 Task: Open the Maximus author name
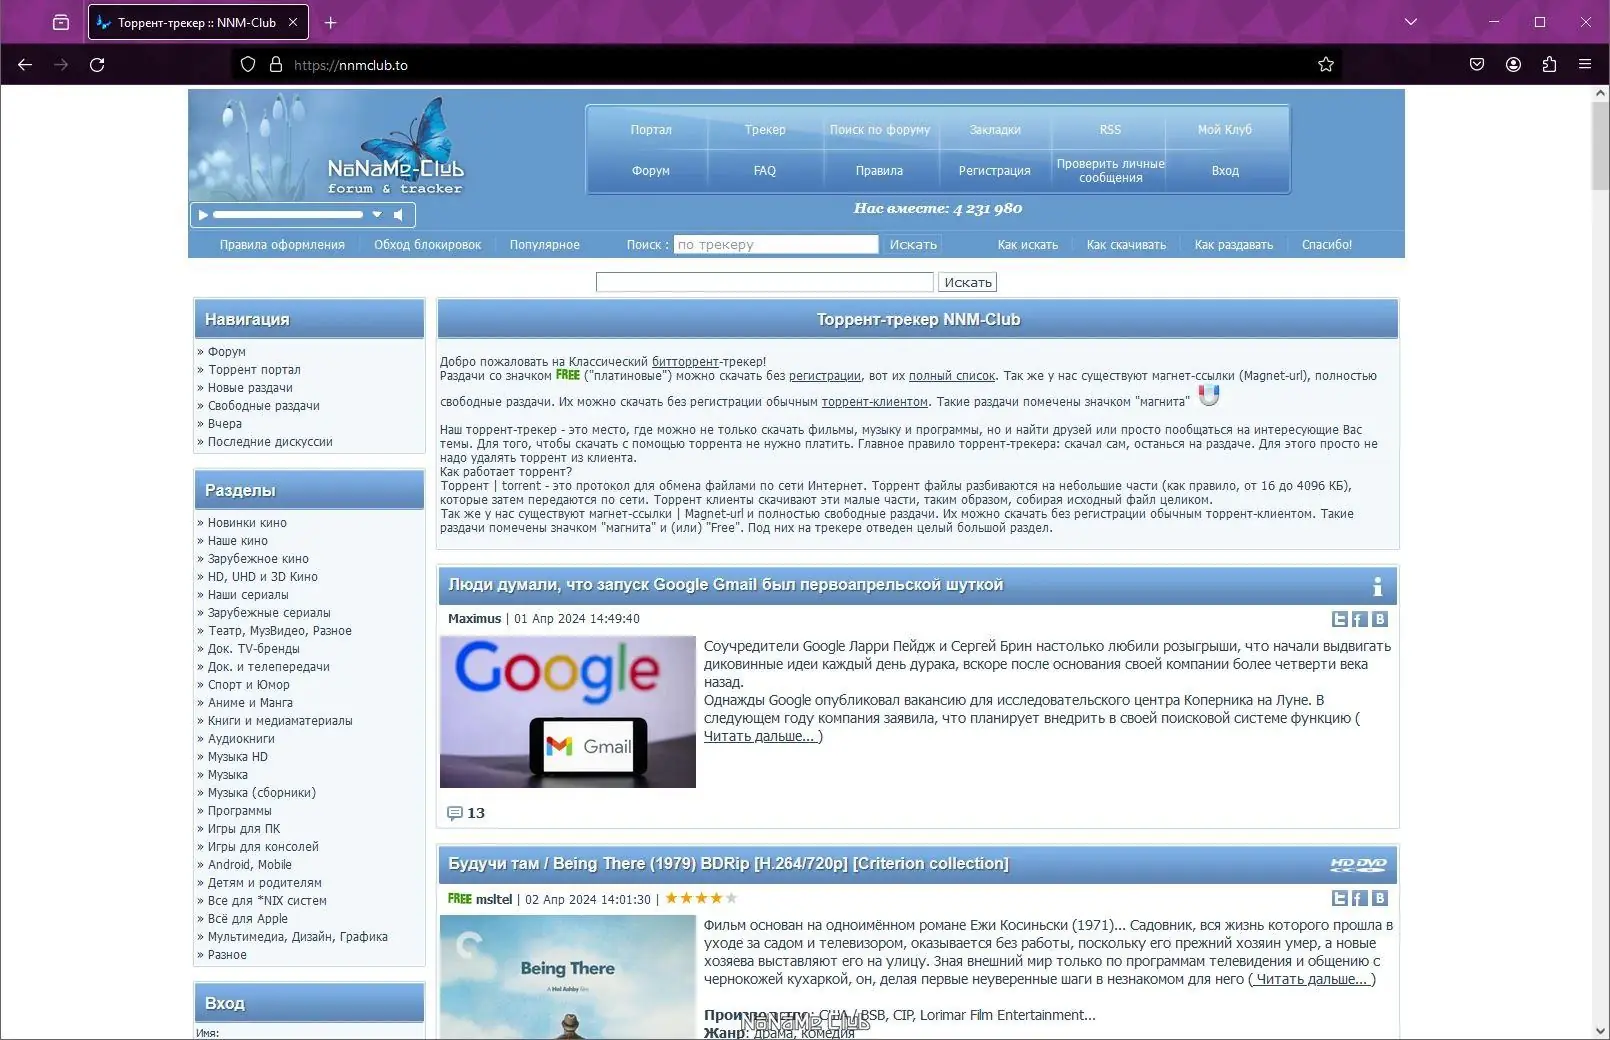[474, 619]
